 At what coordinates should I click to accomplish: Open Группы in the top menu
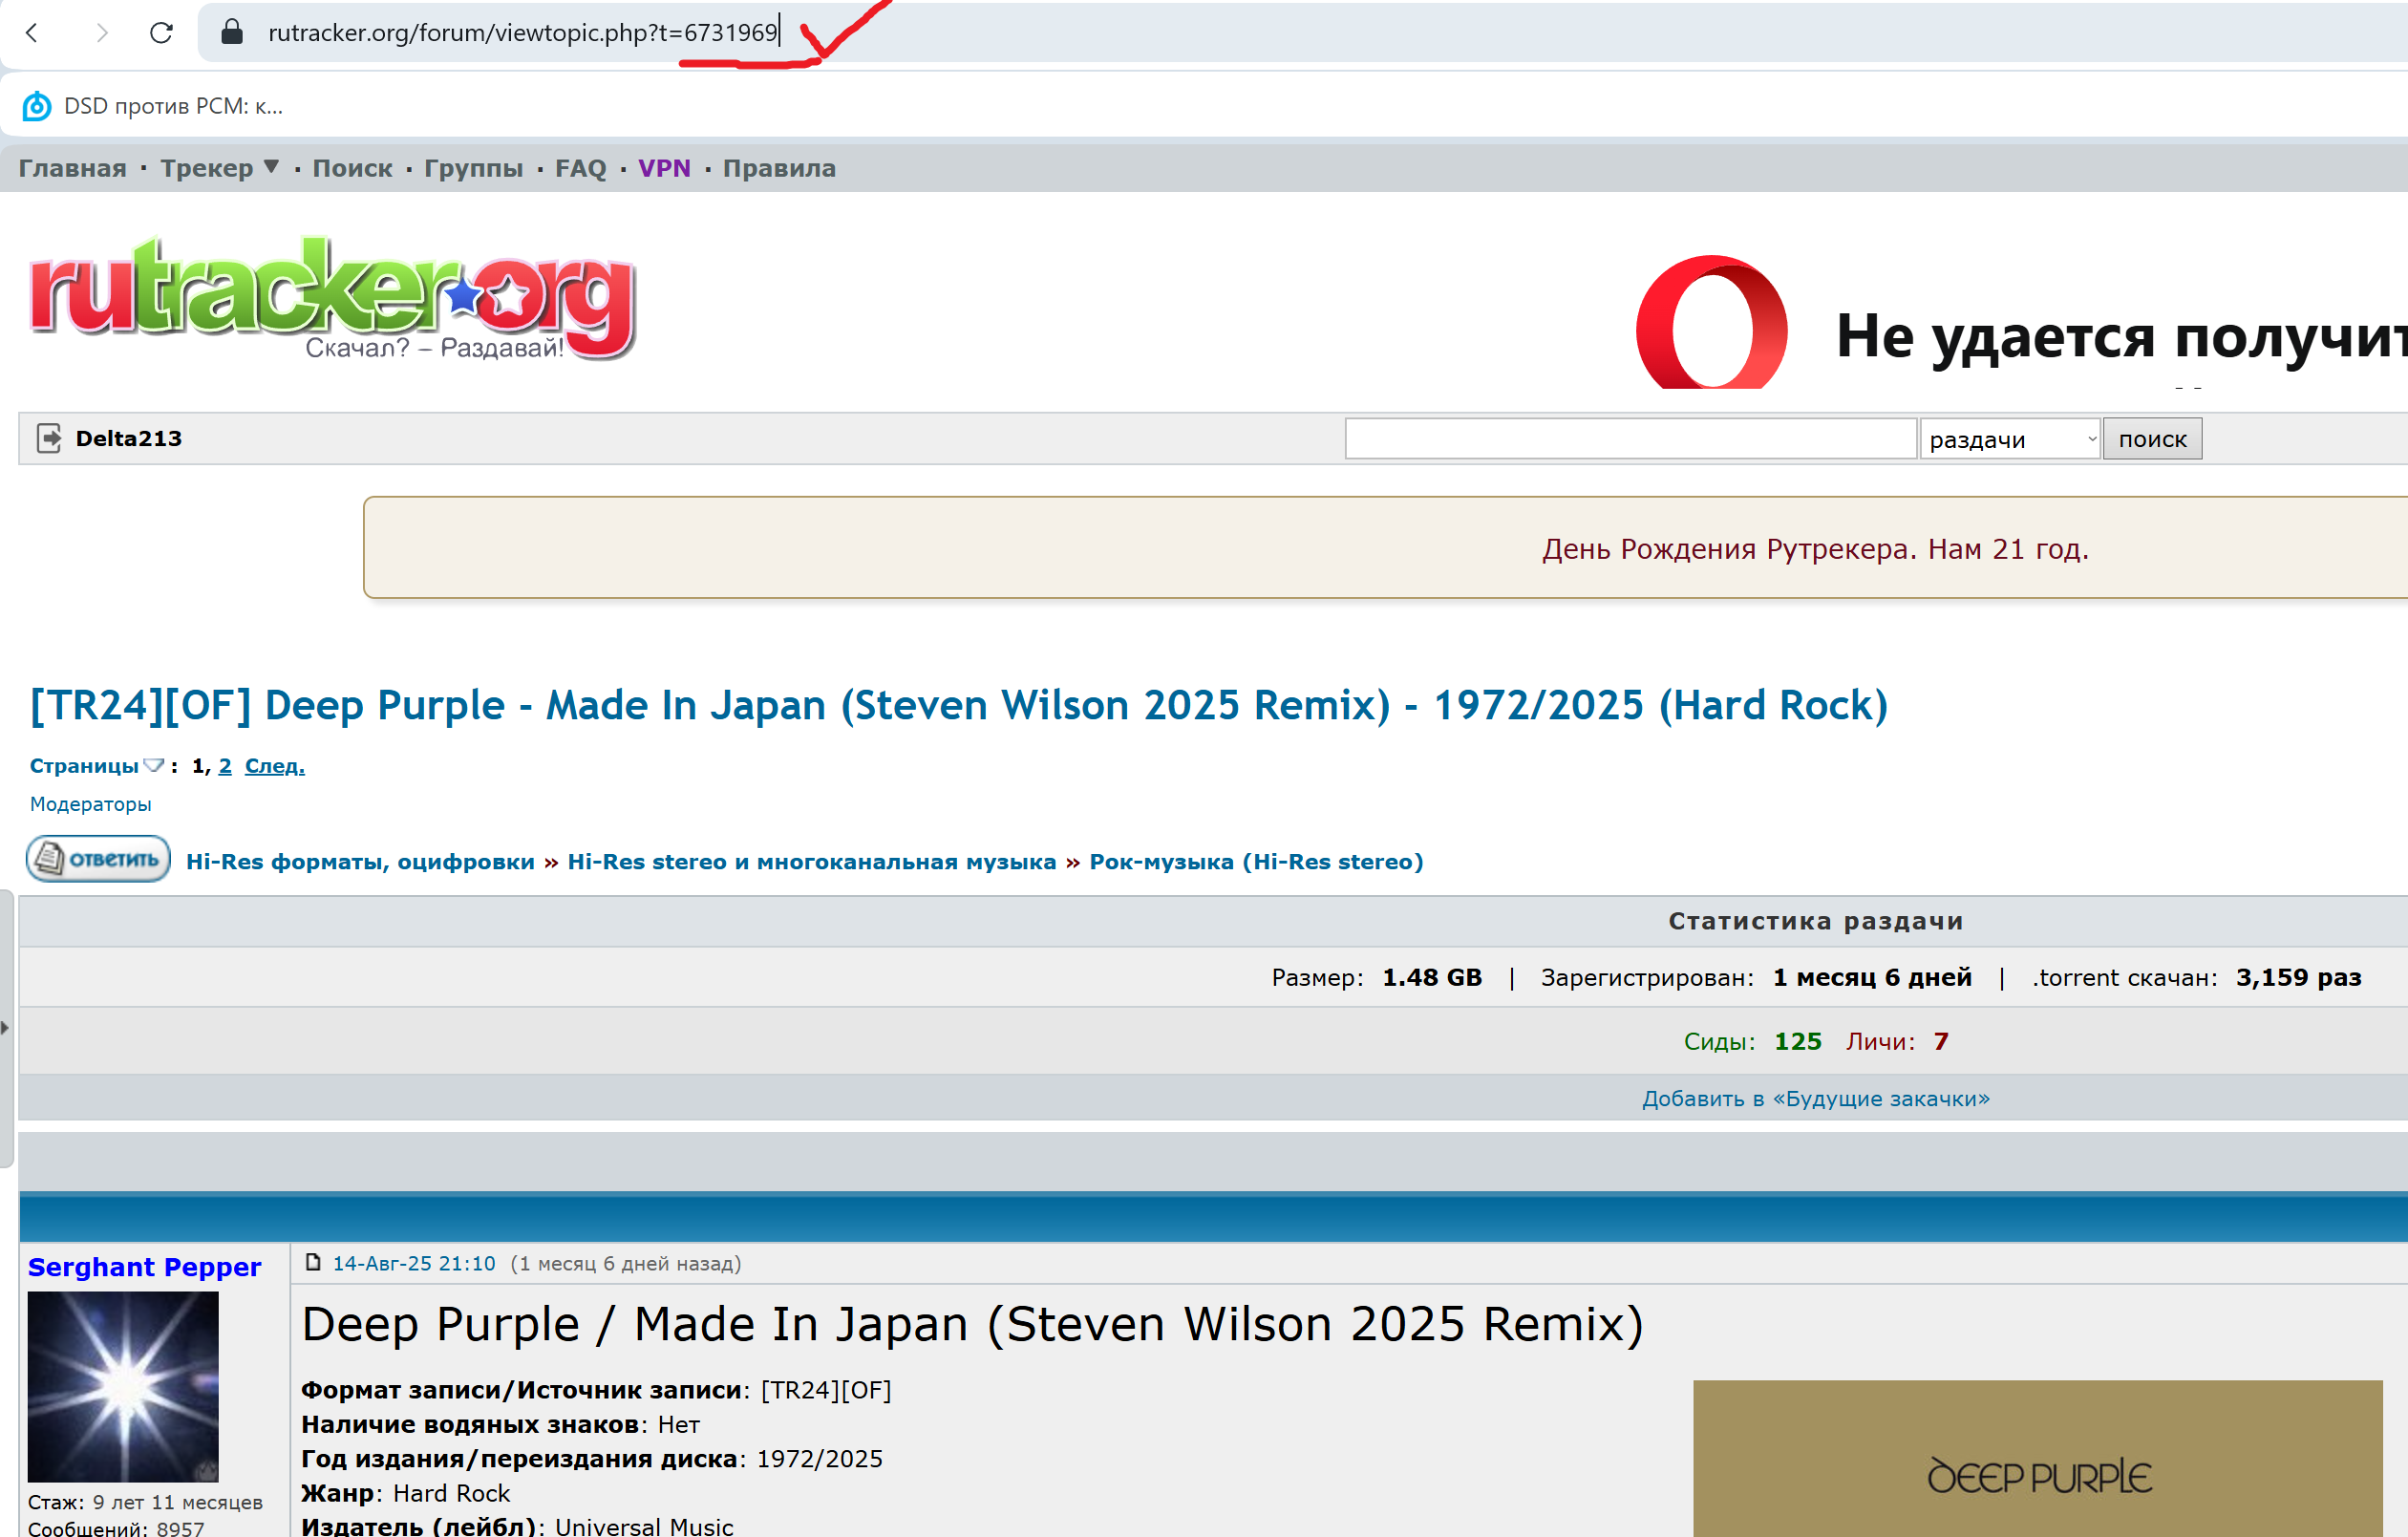[473, 168]
